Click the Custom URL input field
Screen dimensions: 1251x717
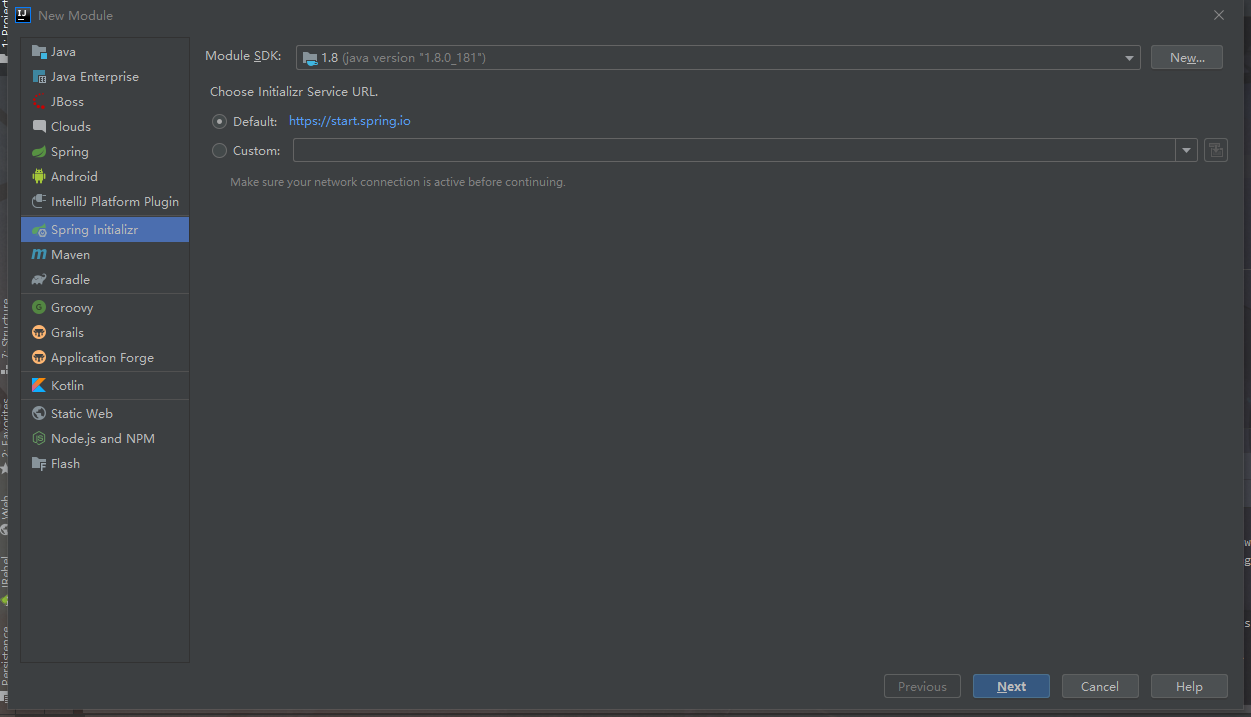pyautogui.click(x=734, y=150)
